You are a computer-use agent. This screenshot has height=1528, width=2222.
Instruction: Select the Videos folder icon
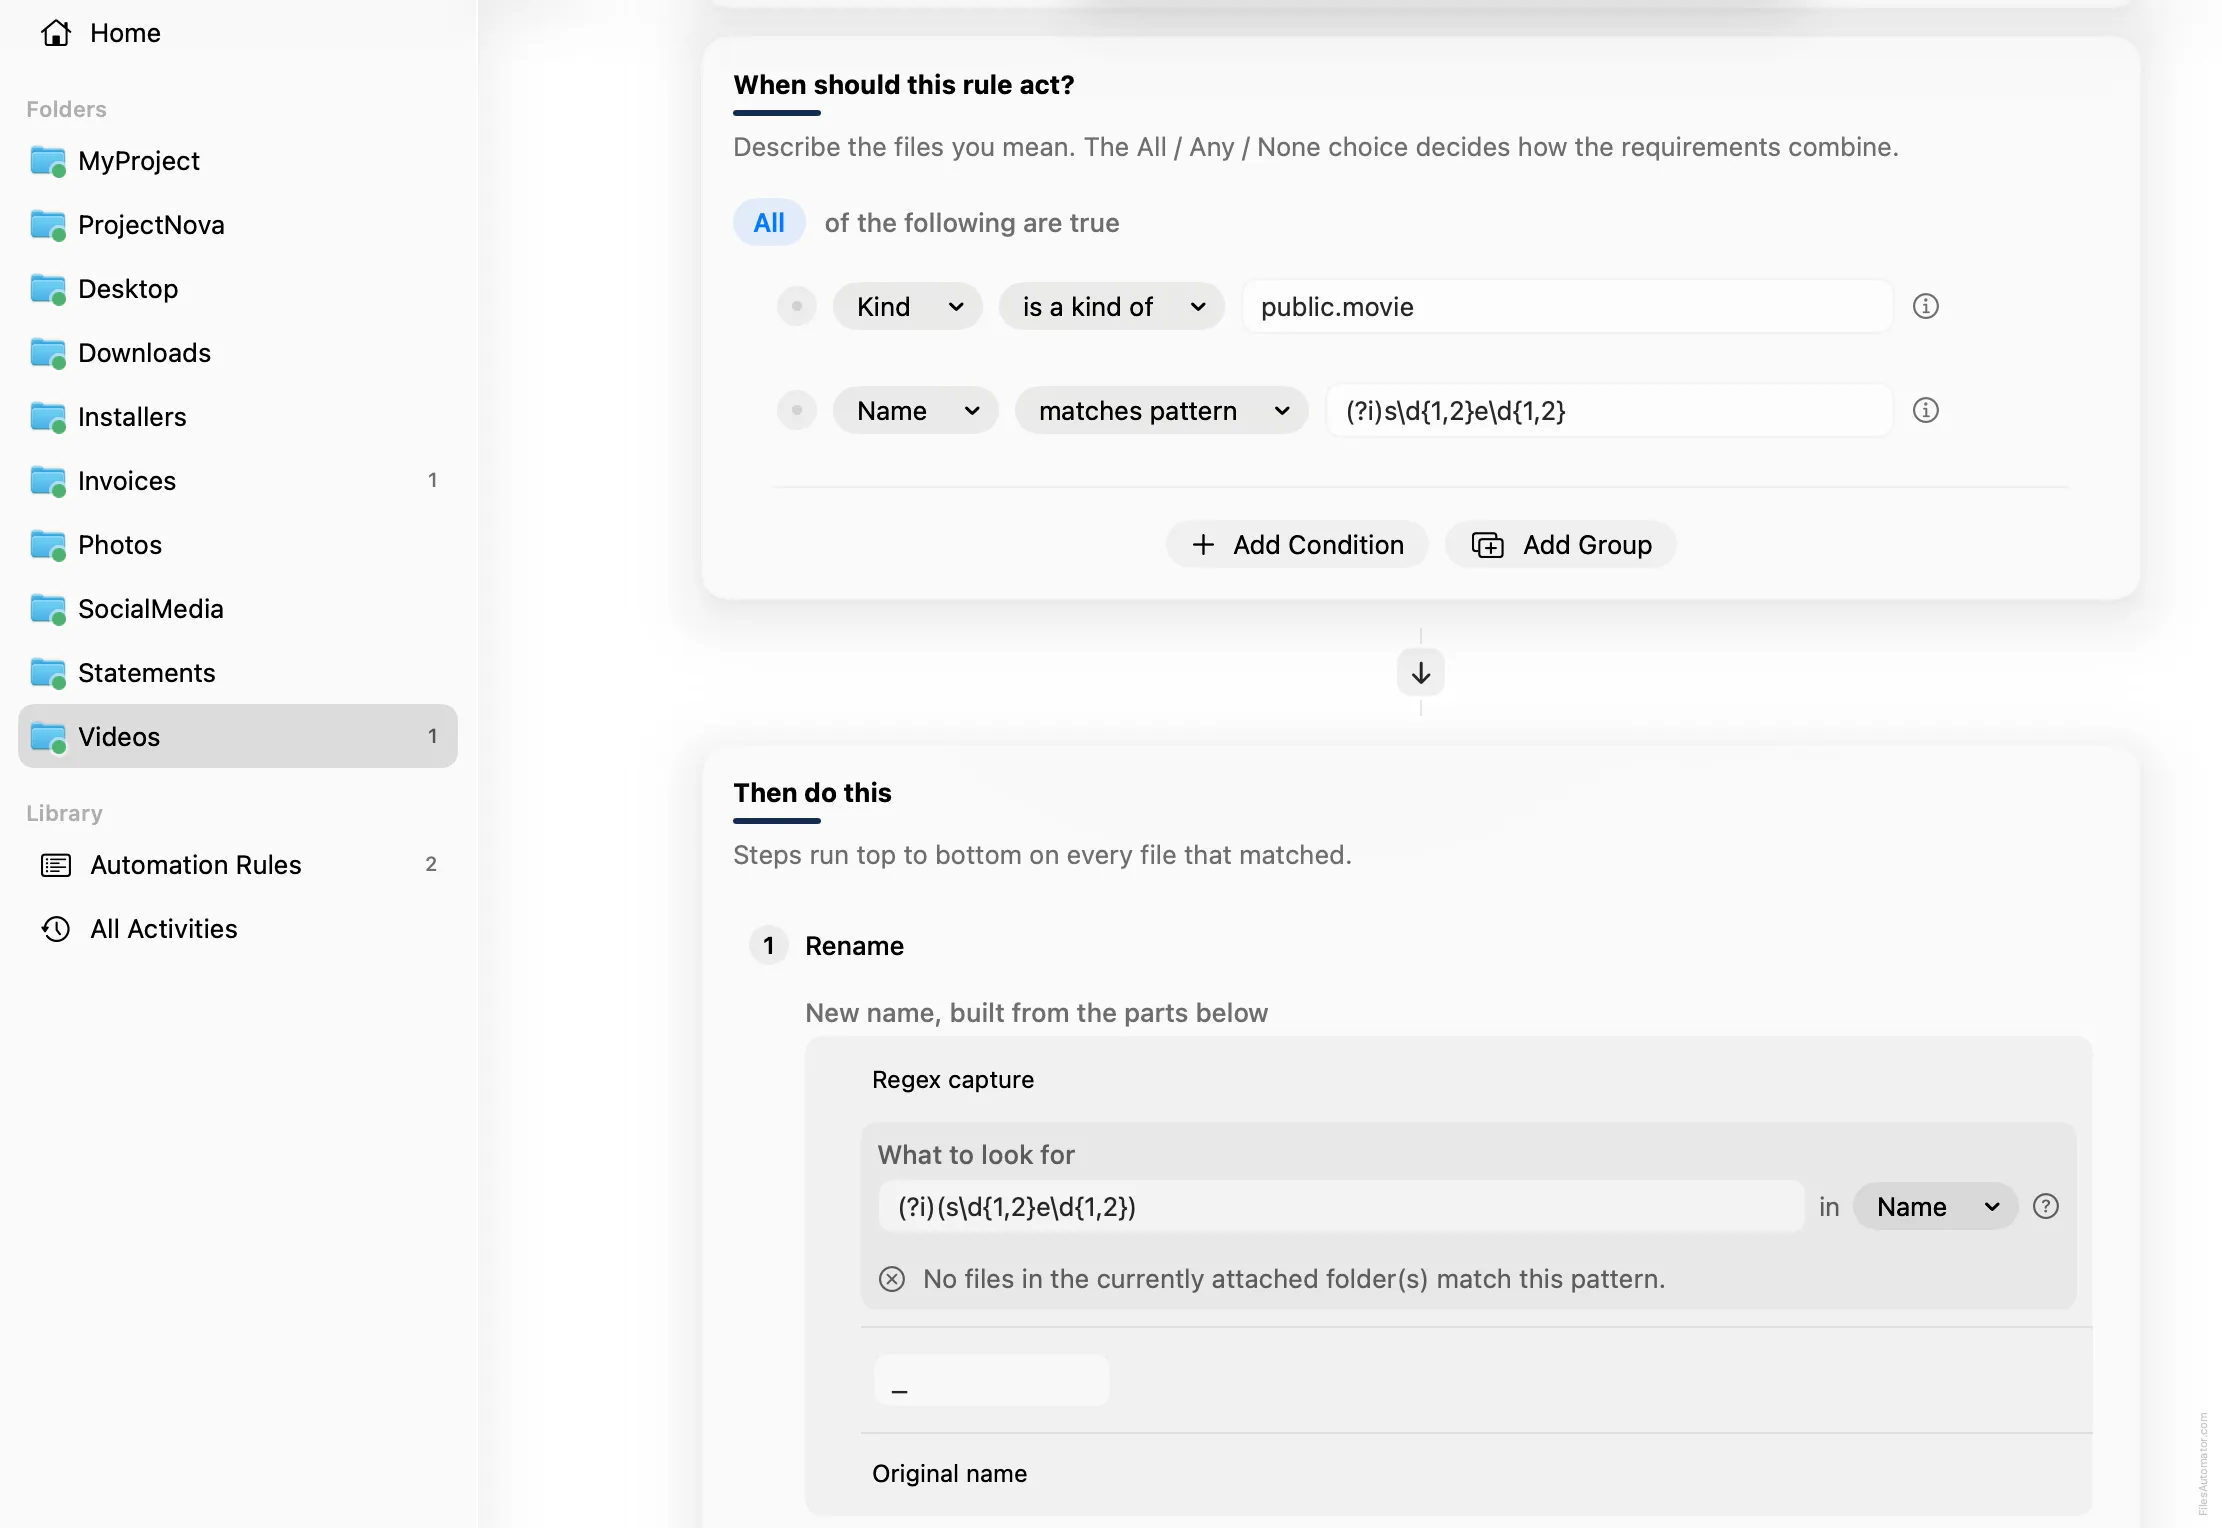[48, 737]
